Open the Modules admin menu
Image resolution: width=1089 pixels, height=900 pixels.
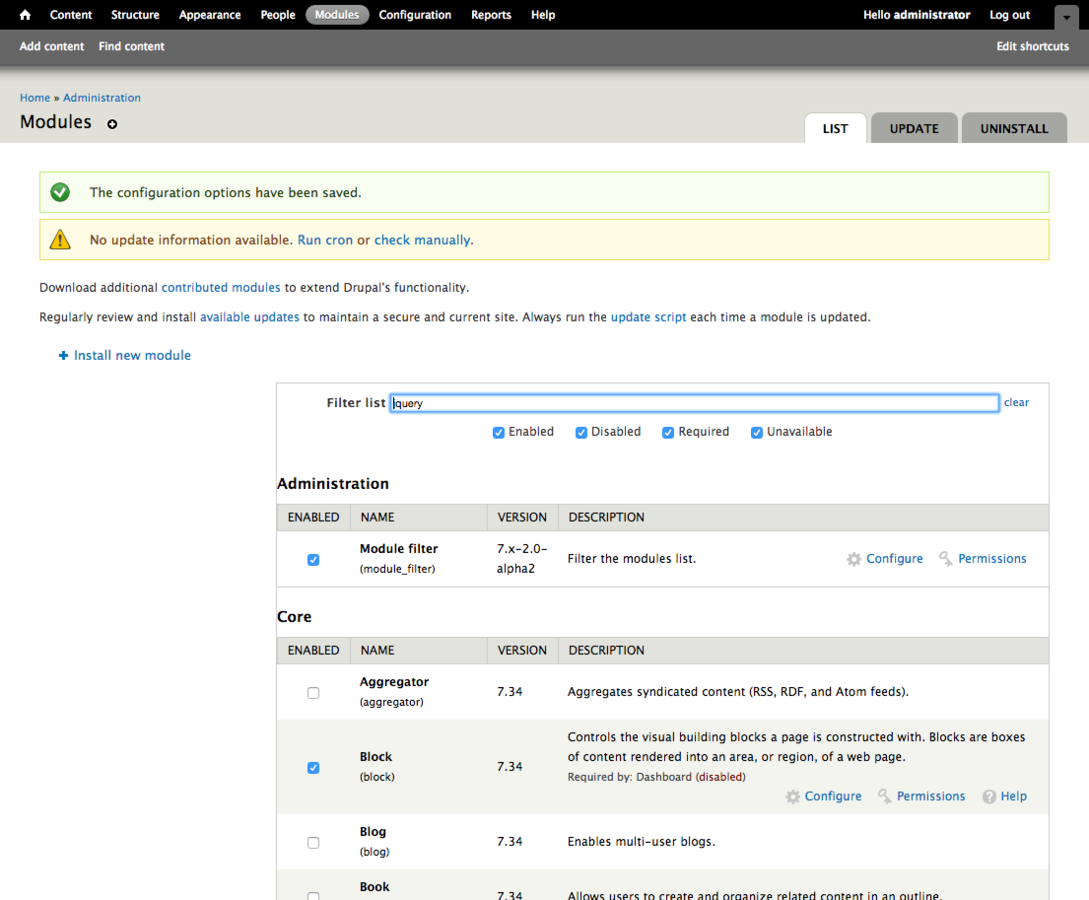(337, 15)
